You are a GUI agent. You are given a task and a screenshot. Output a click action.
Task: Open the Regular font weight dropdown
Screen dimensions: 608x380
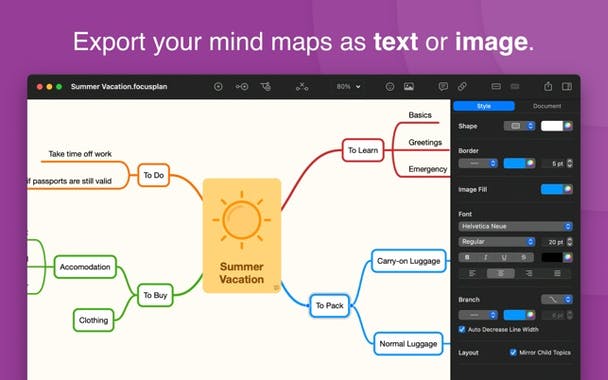coord(497,242)
